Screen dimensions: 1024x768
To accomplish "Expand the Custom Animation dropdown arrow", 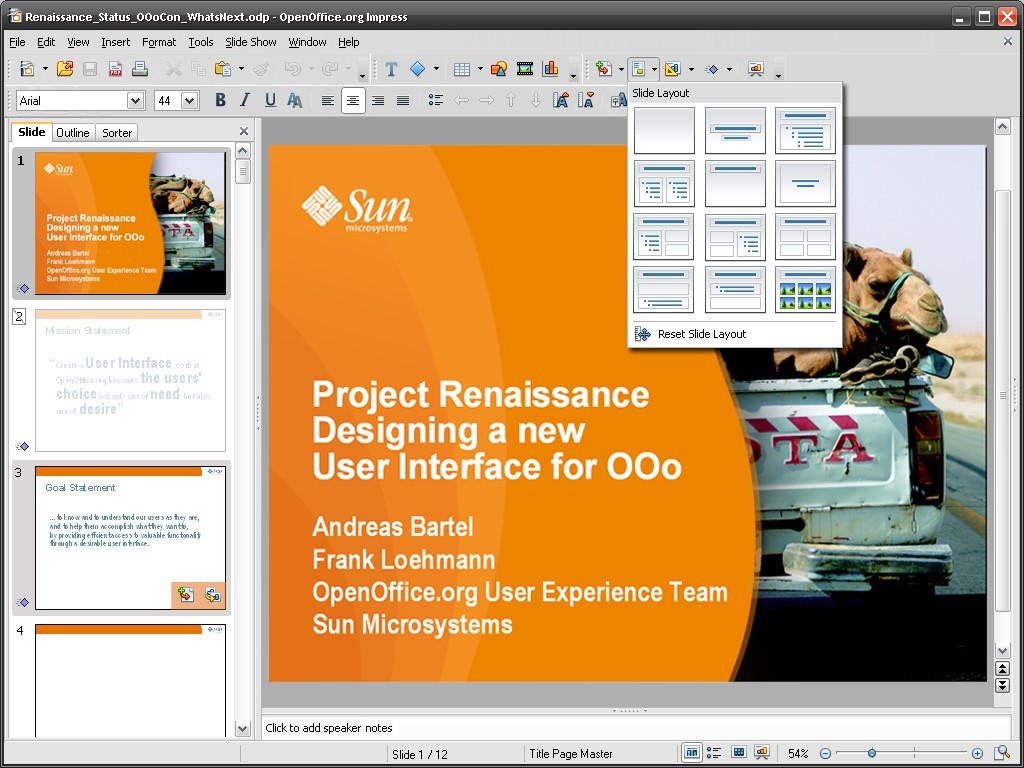I will (729, 69).
